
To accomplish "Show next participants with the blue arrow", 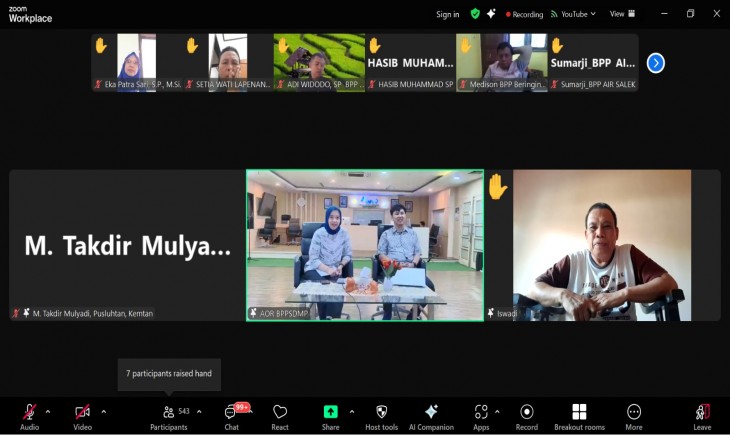I will [656, 63].
